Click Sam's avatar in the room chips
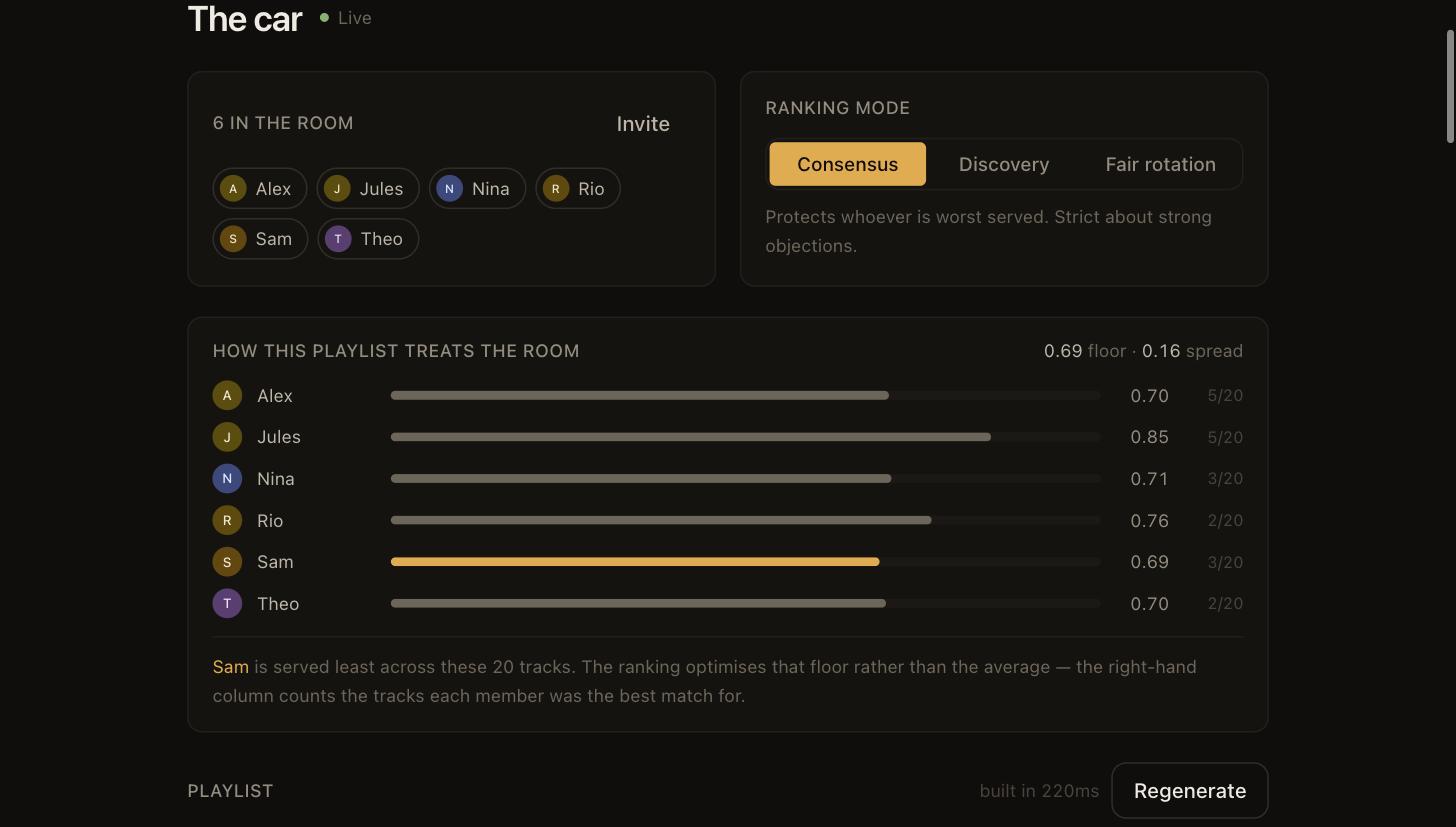 (x=233, y=239)
